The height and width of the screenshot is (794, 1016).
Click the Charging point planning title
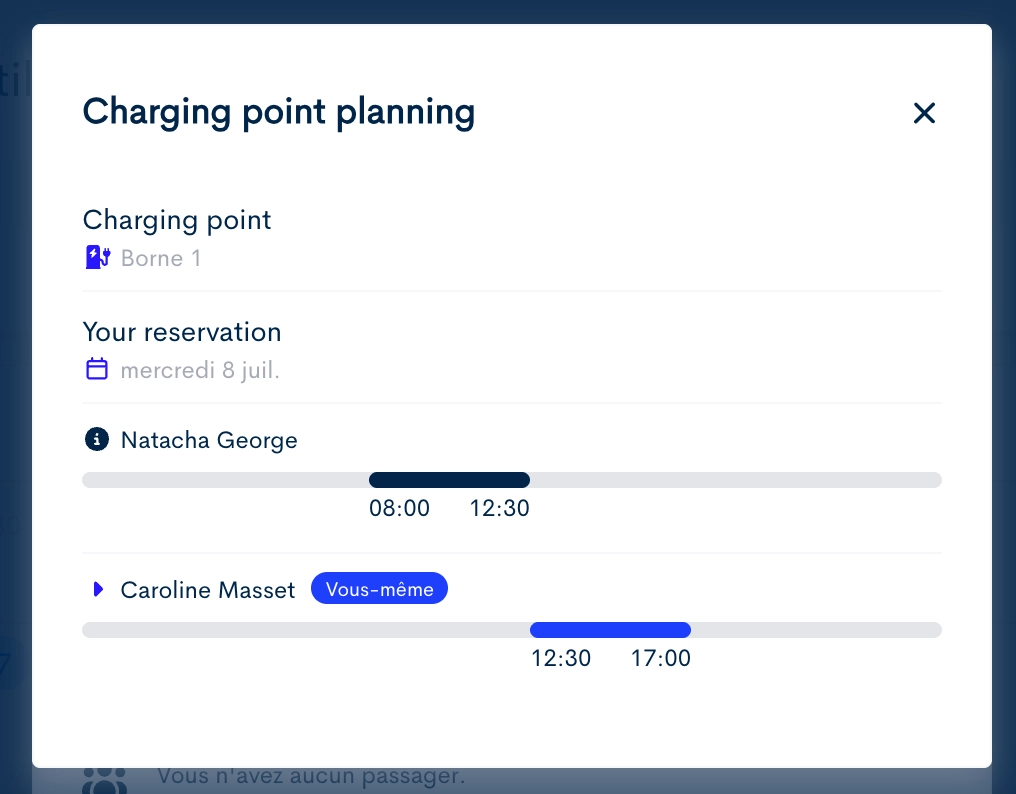[279, 112]
